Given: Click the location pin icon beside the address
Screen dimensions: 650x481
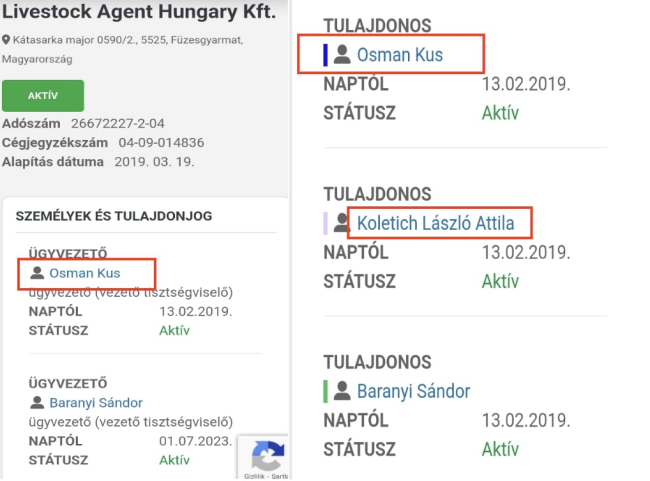Looking at the screenshot, I should (7, 40).
